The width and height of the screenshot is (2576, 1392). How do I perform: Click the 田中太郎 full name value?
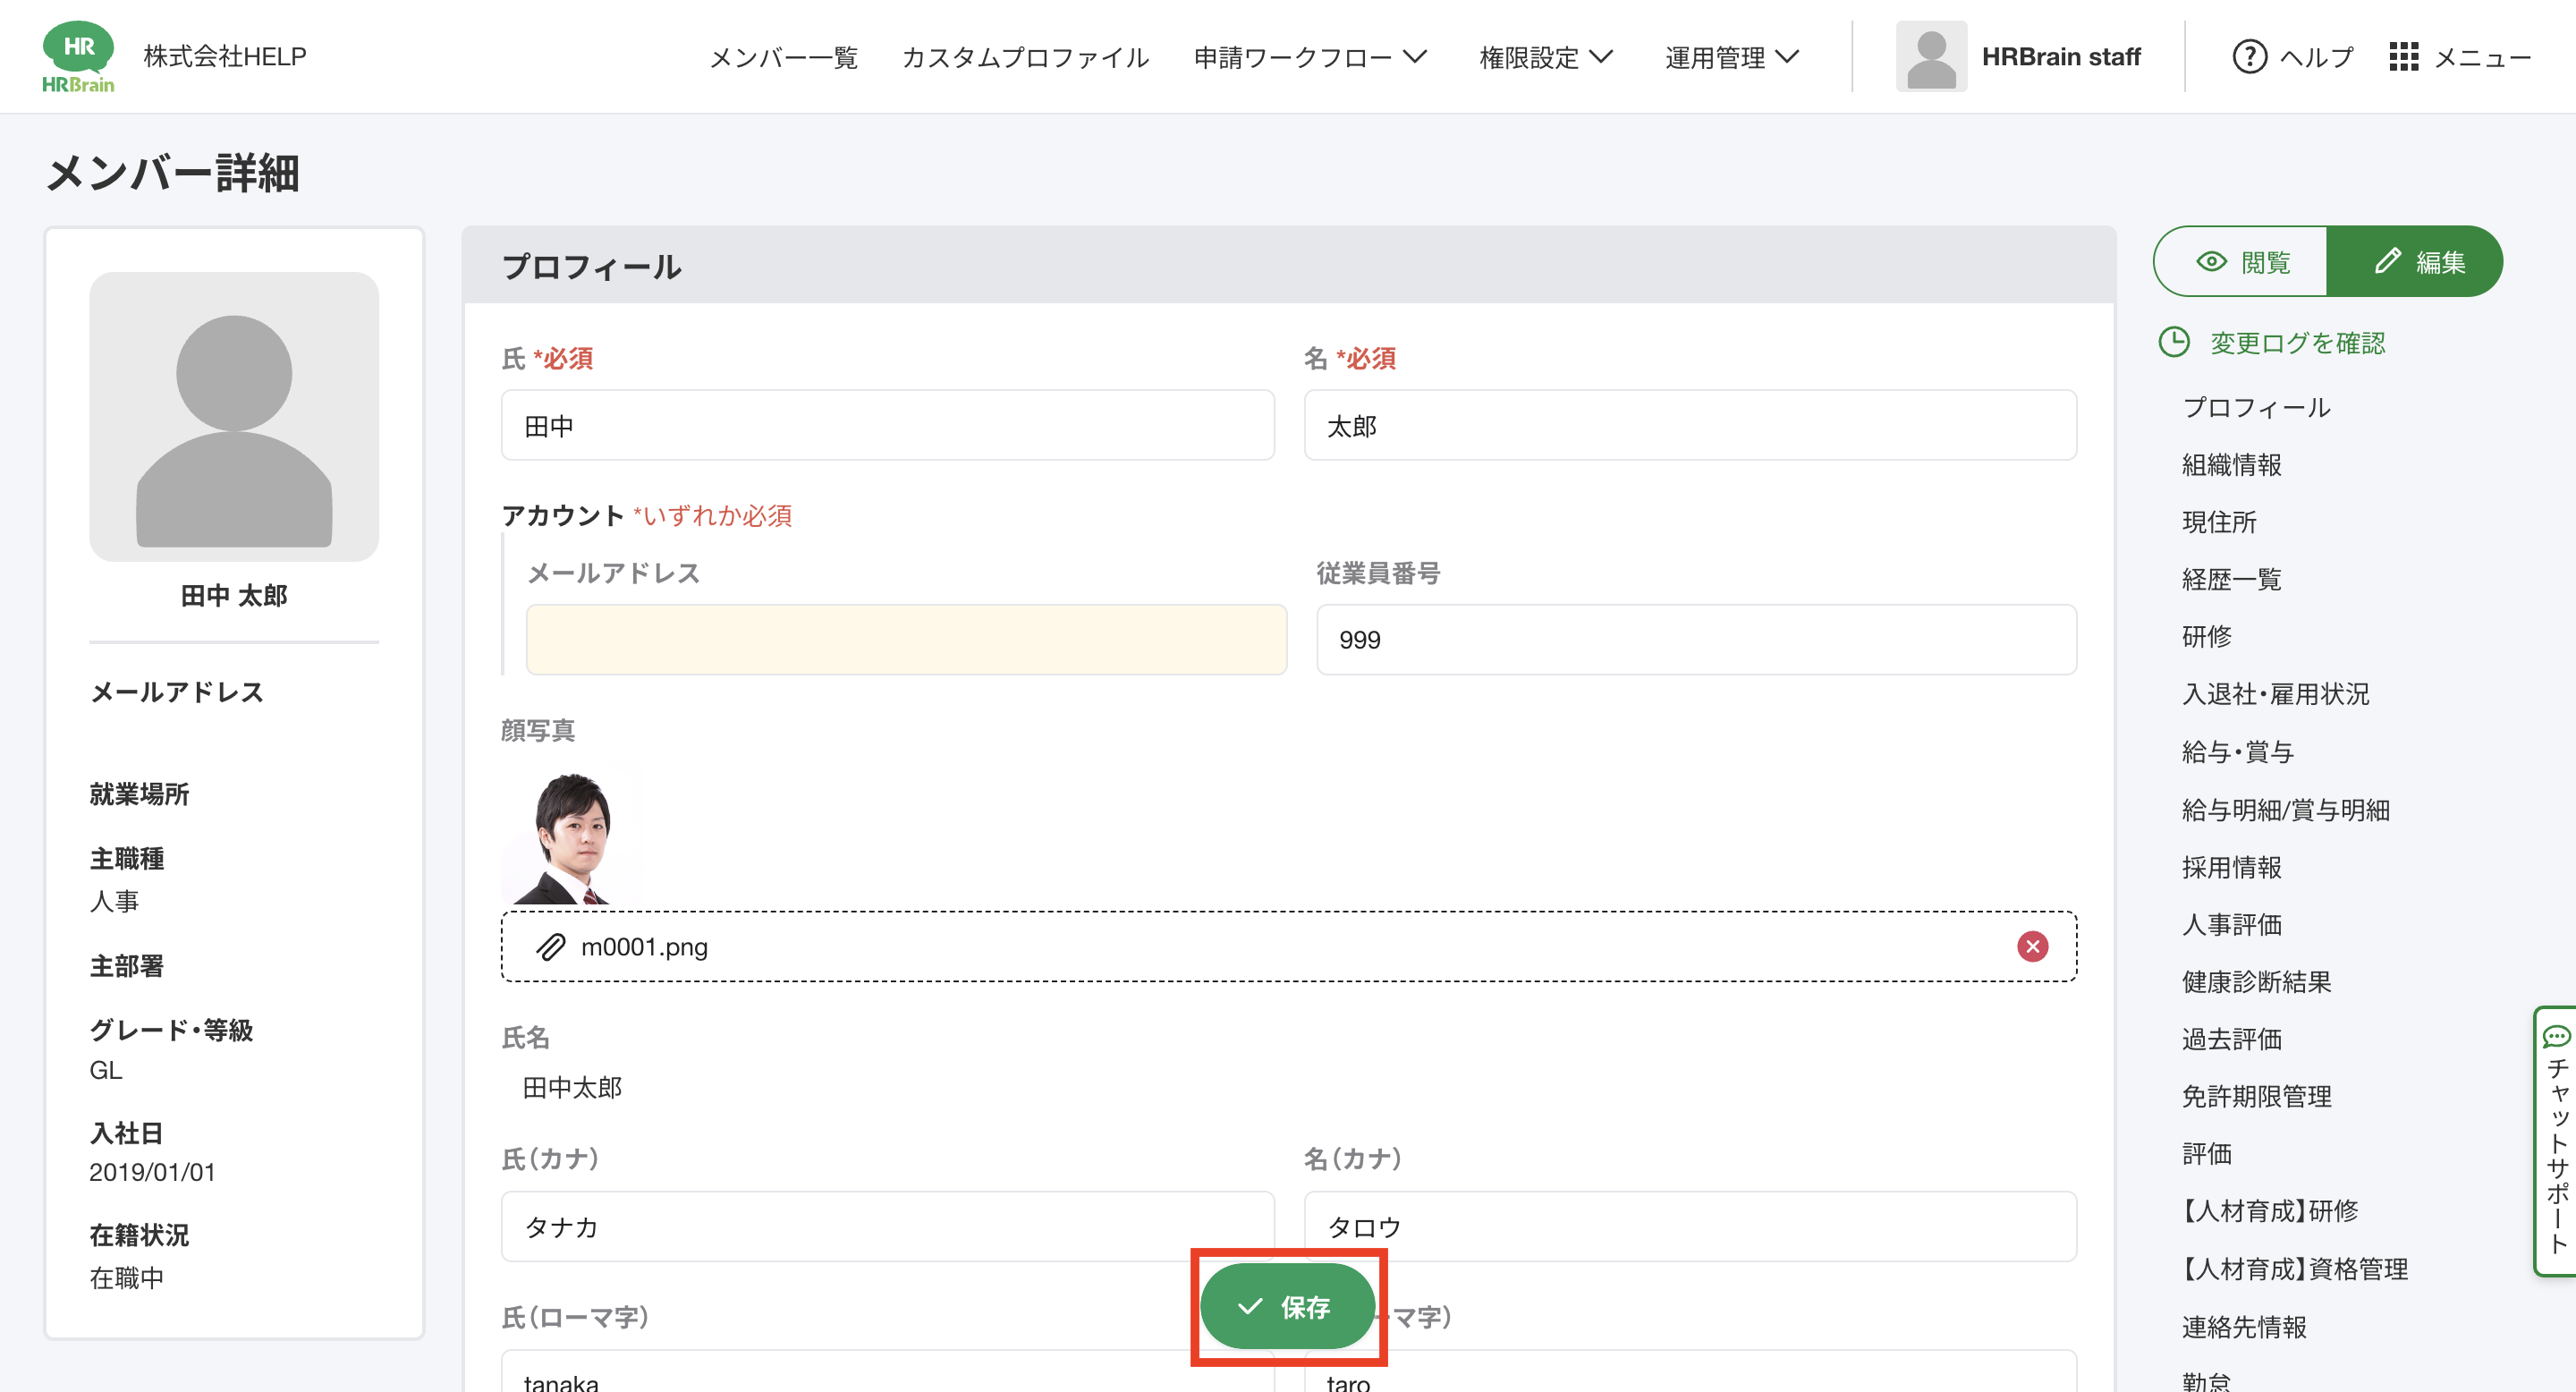(572, 1087)
